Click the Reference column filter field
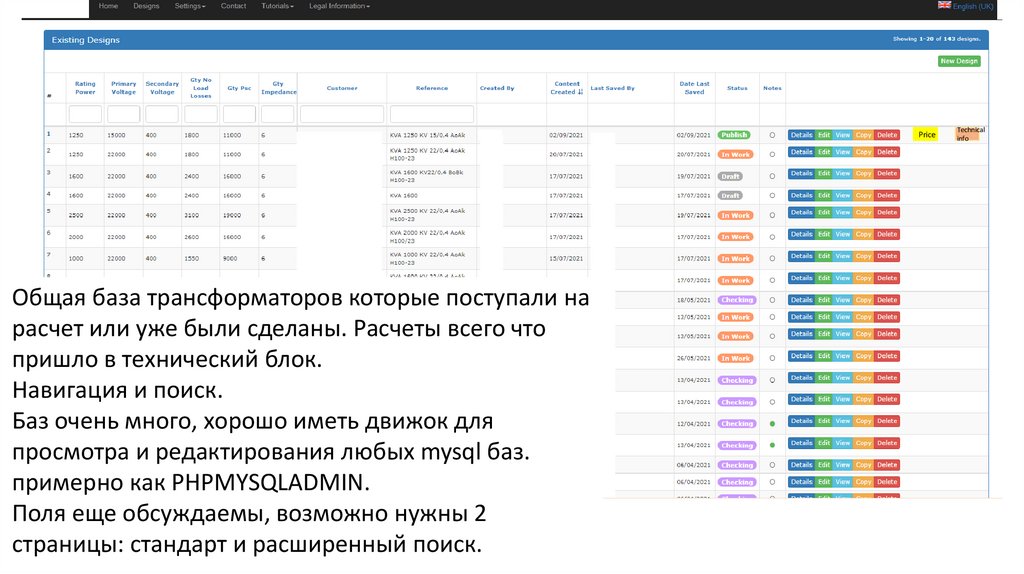The width and height of the screenshot is (1024, 574). pyautogui.click(x=431, y=114)
